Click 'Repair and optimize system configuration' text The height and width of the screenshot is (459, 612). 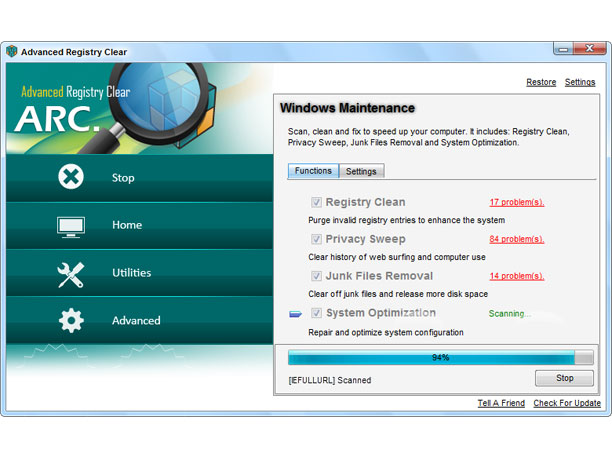click(386, 333)
